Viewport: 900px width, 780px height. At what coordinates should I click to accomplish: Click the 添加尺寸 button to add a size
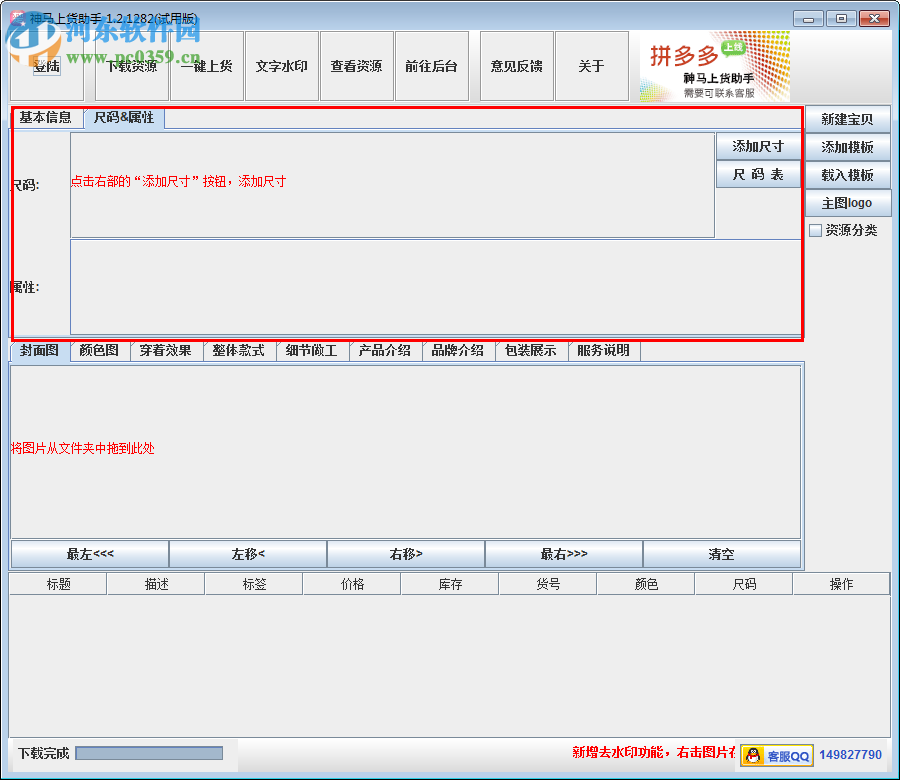[757, 146]
